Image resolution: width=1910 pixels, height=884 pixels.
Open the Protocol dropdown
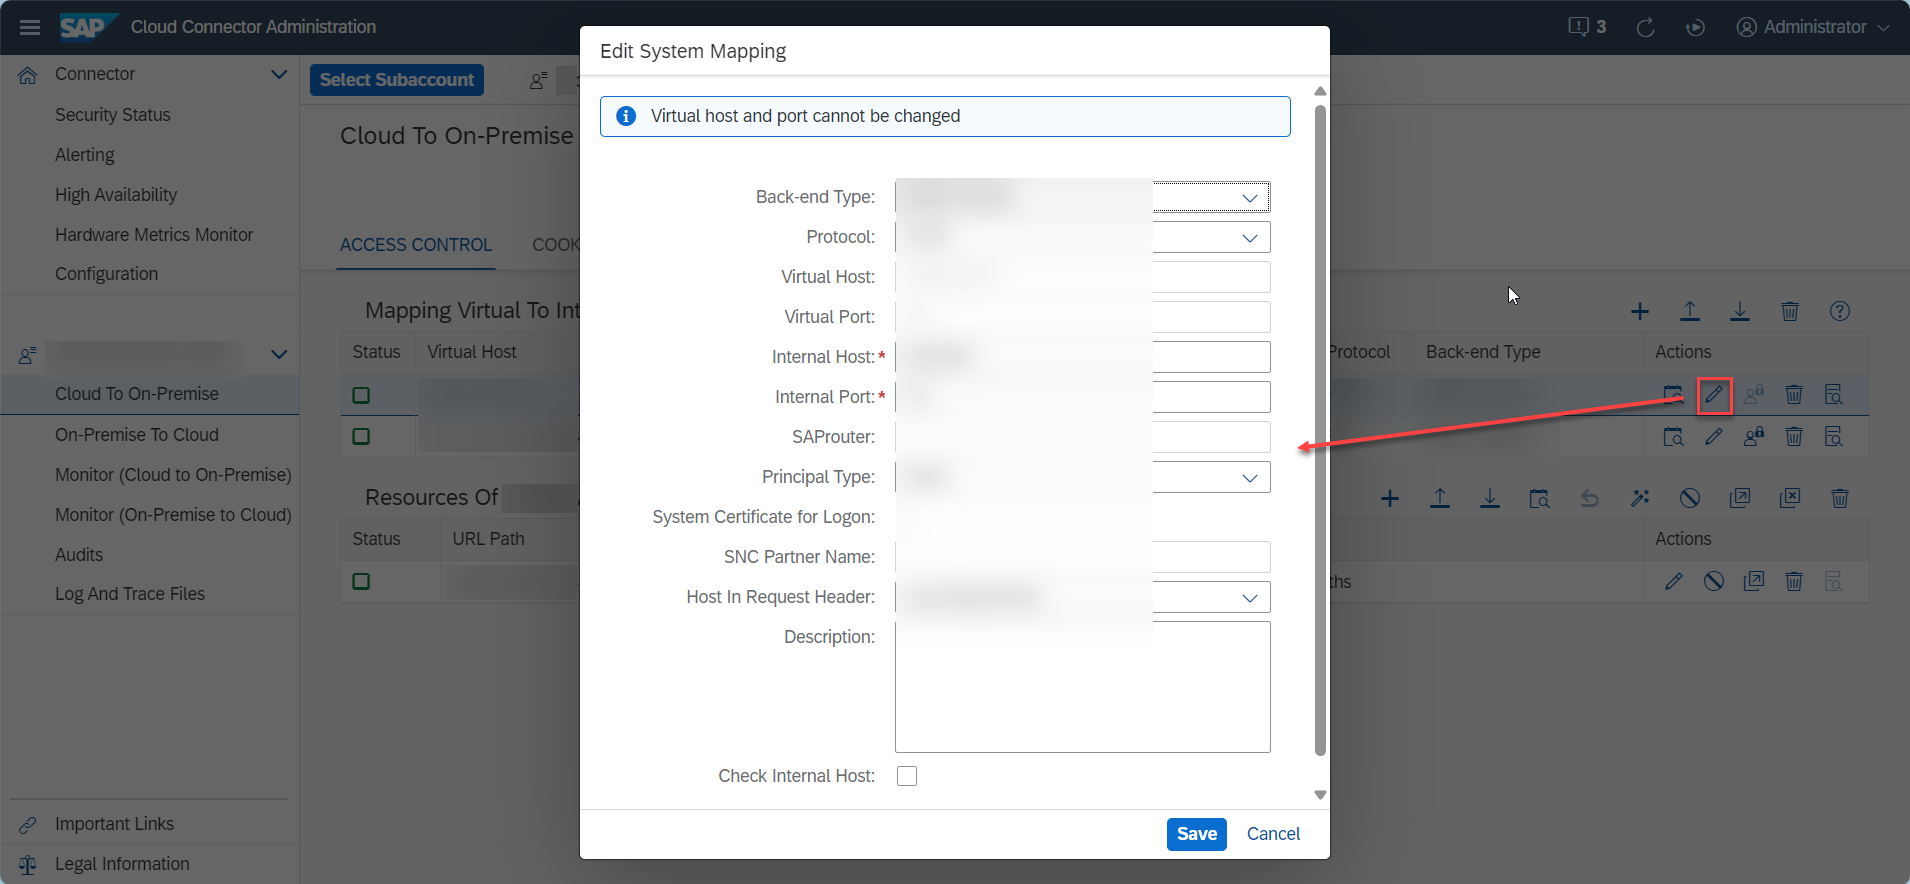click(x=1250, y=237)
